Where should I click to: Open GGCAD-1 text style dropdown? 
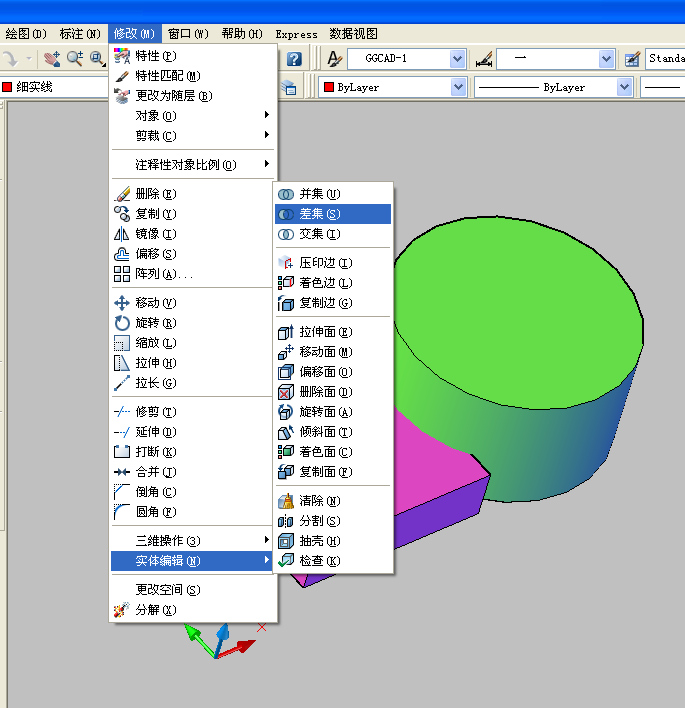click(x=457, y=59)
